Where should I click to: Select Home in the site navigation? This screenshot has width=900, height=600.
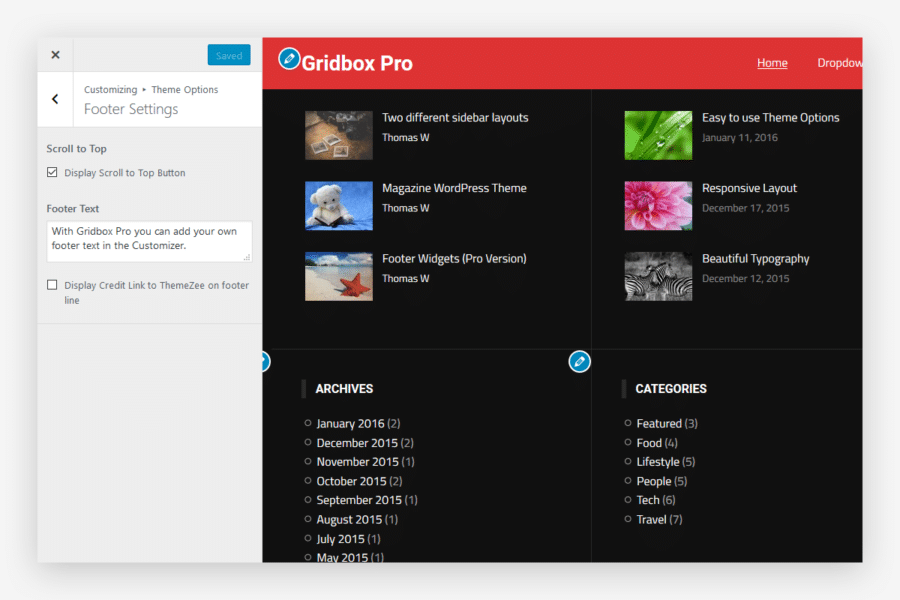[x=772, y=62]
